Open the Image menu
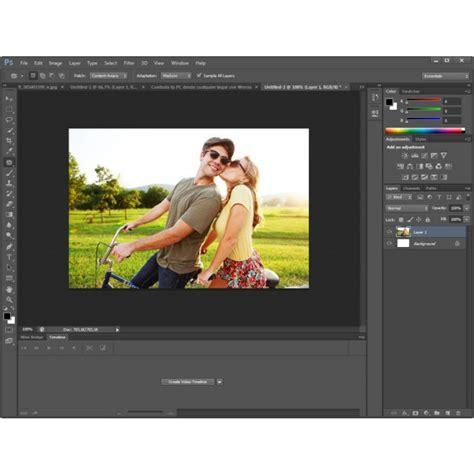The width and height of the screenshot is (474, 474). [x=55, y=63]
